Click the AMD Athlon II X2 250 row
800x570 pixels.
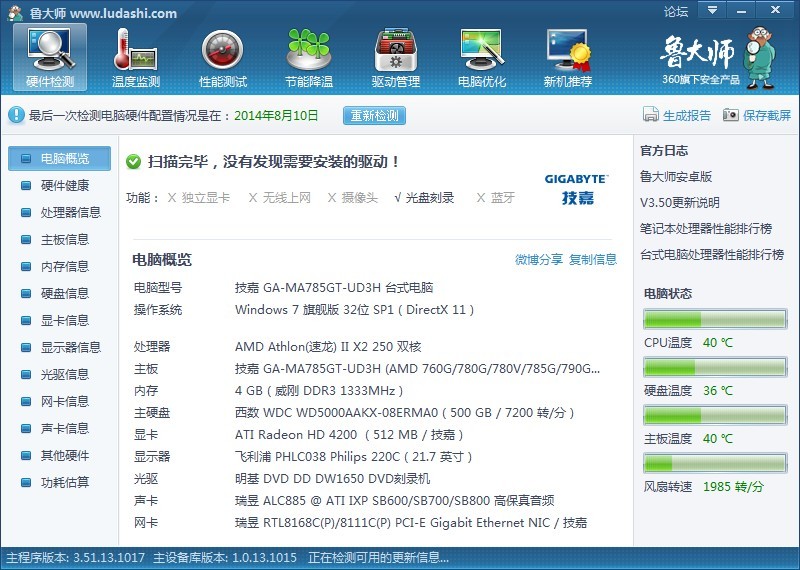coord(328,346)
